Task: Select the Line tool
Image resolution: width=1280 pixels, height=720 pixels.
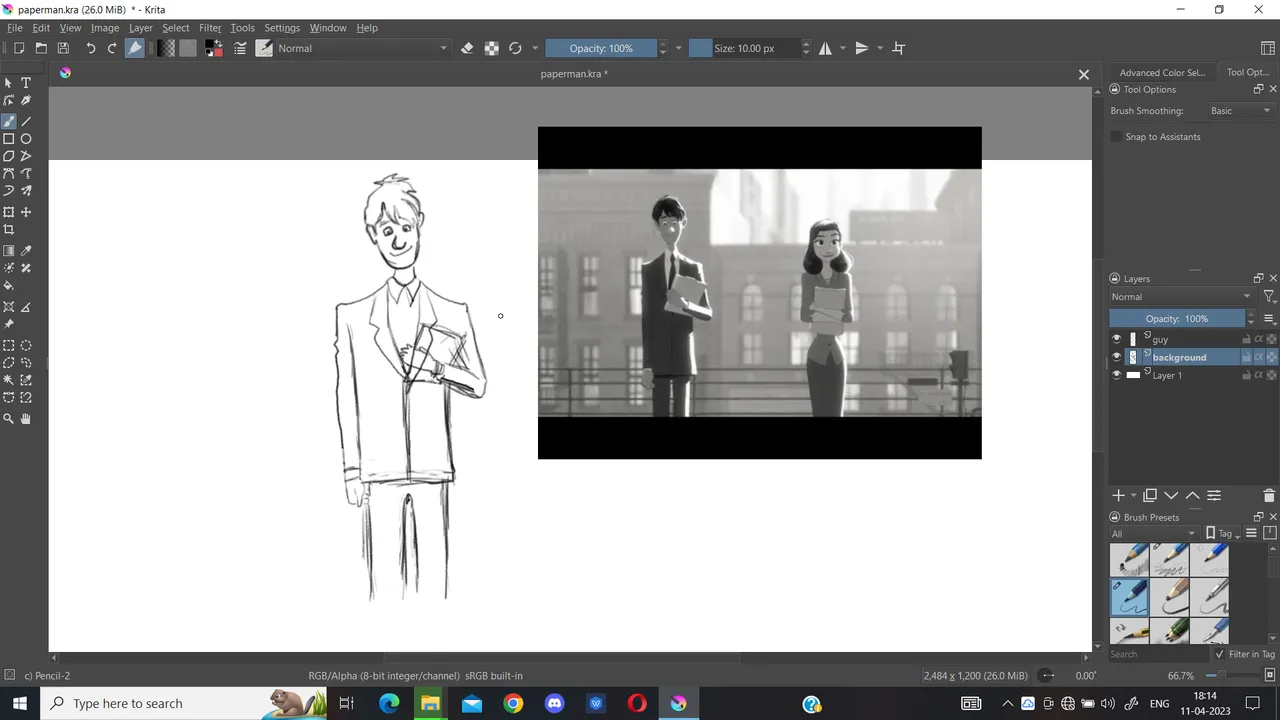Action: pos(26,121)
